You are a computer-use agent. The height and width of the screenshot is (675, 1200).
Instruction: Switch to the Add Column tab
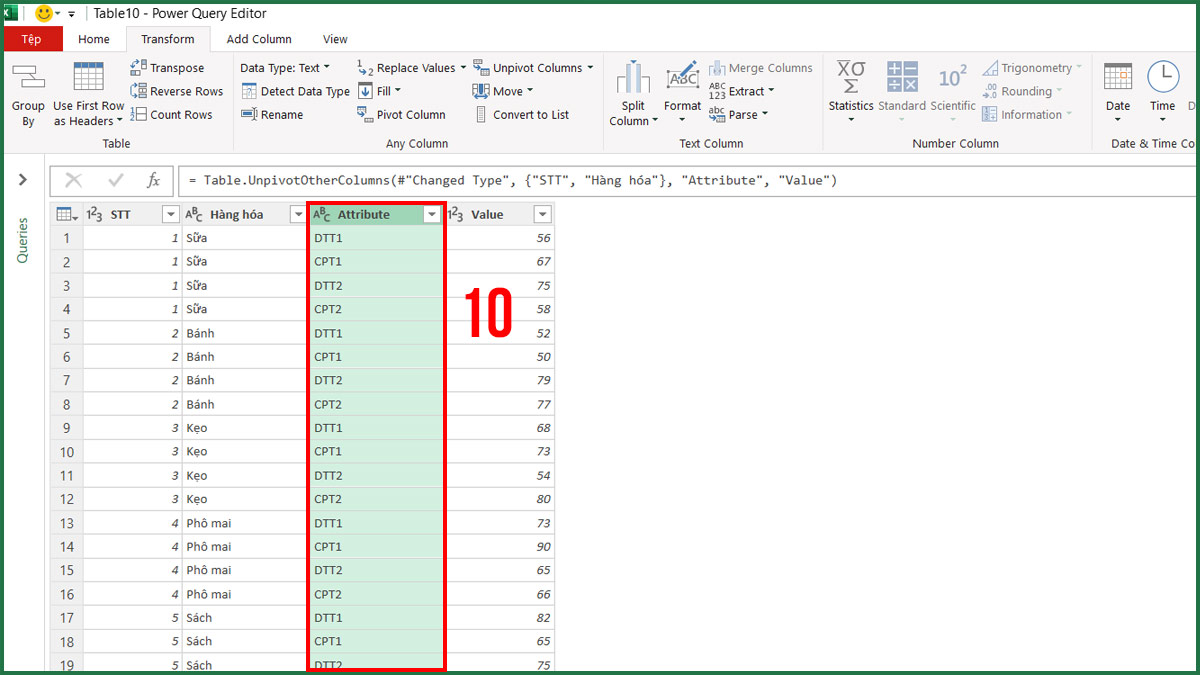(x=258, y=39)
